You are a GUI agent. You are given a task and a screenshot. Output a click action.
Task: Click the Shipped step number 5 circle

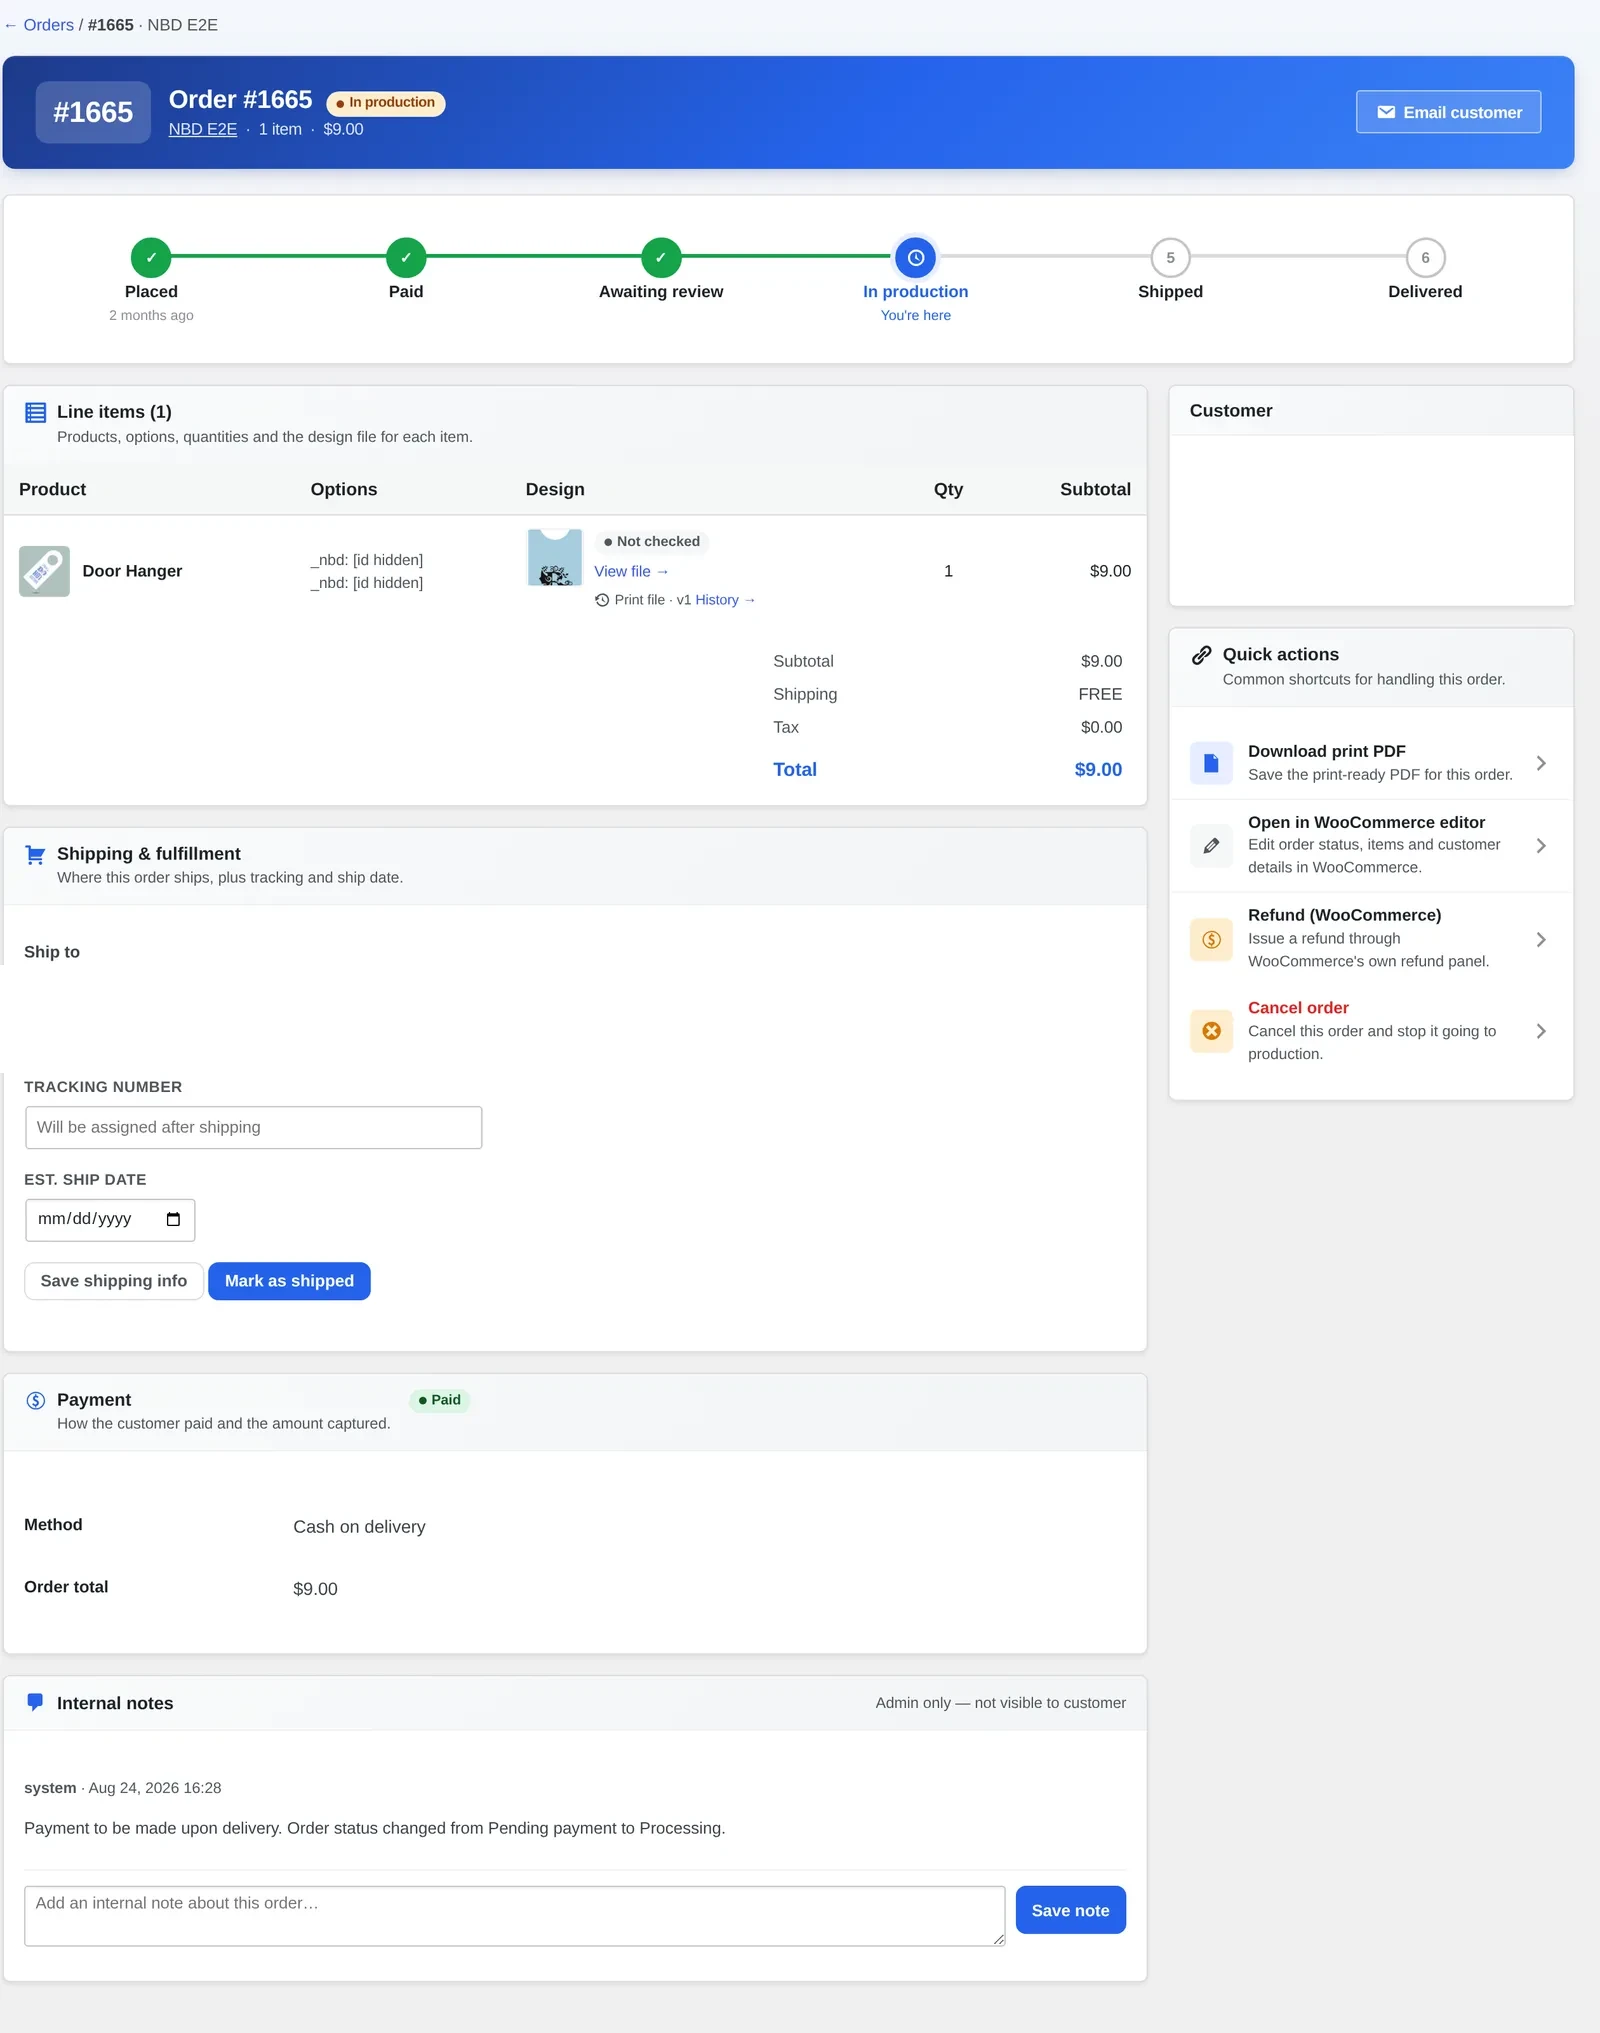pyautogui.click(x=1170, y=258)
